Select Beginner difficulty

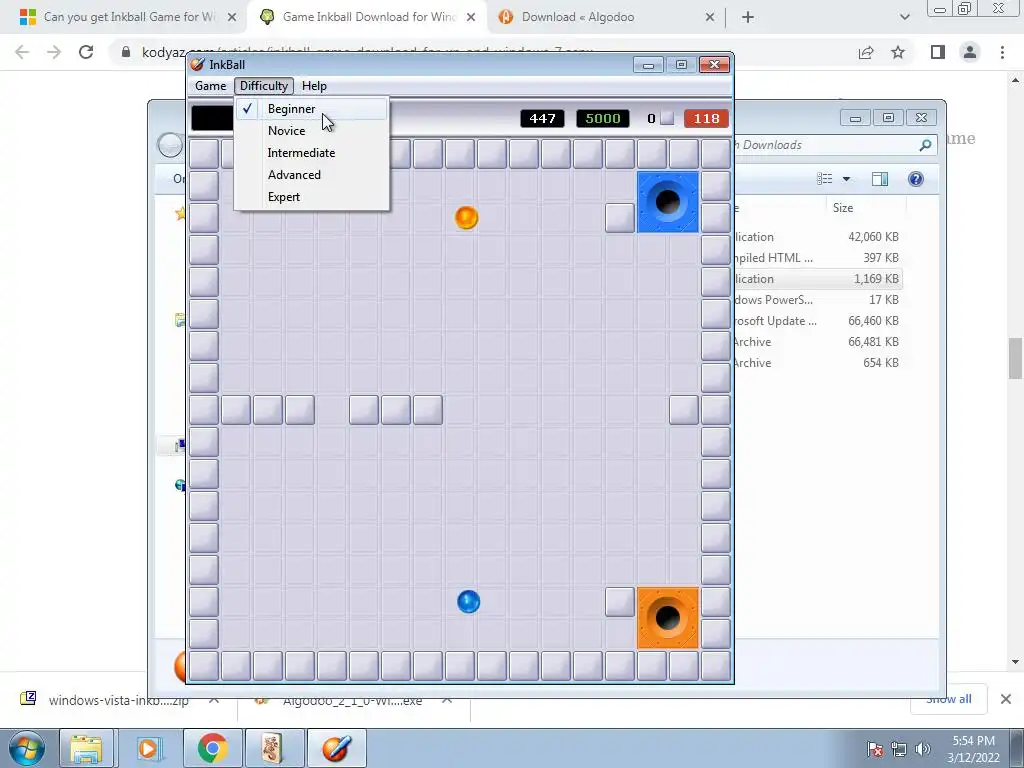pos(312,109)
